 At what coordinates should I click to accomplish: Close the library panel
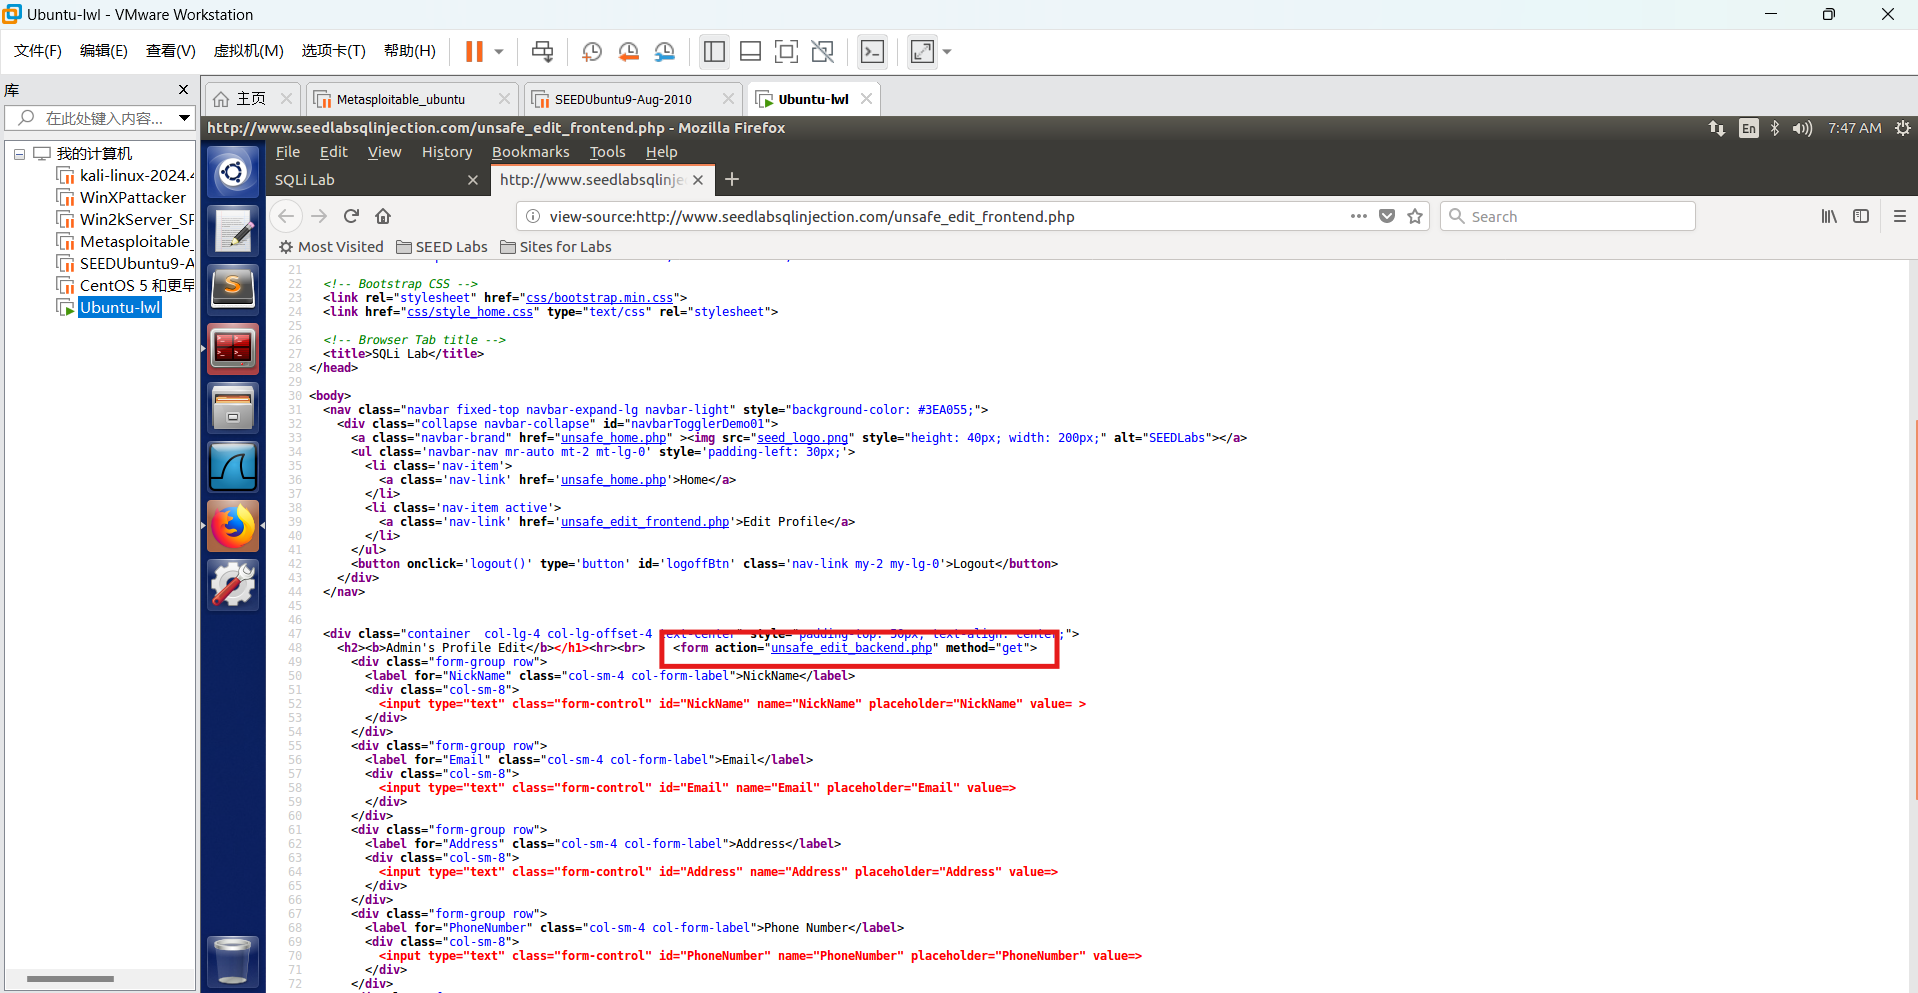[183, 90]
